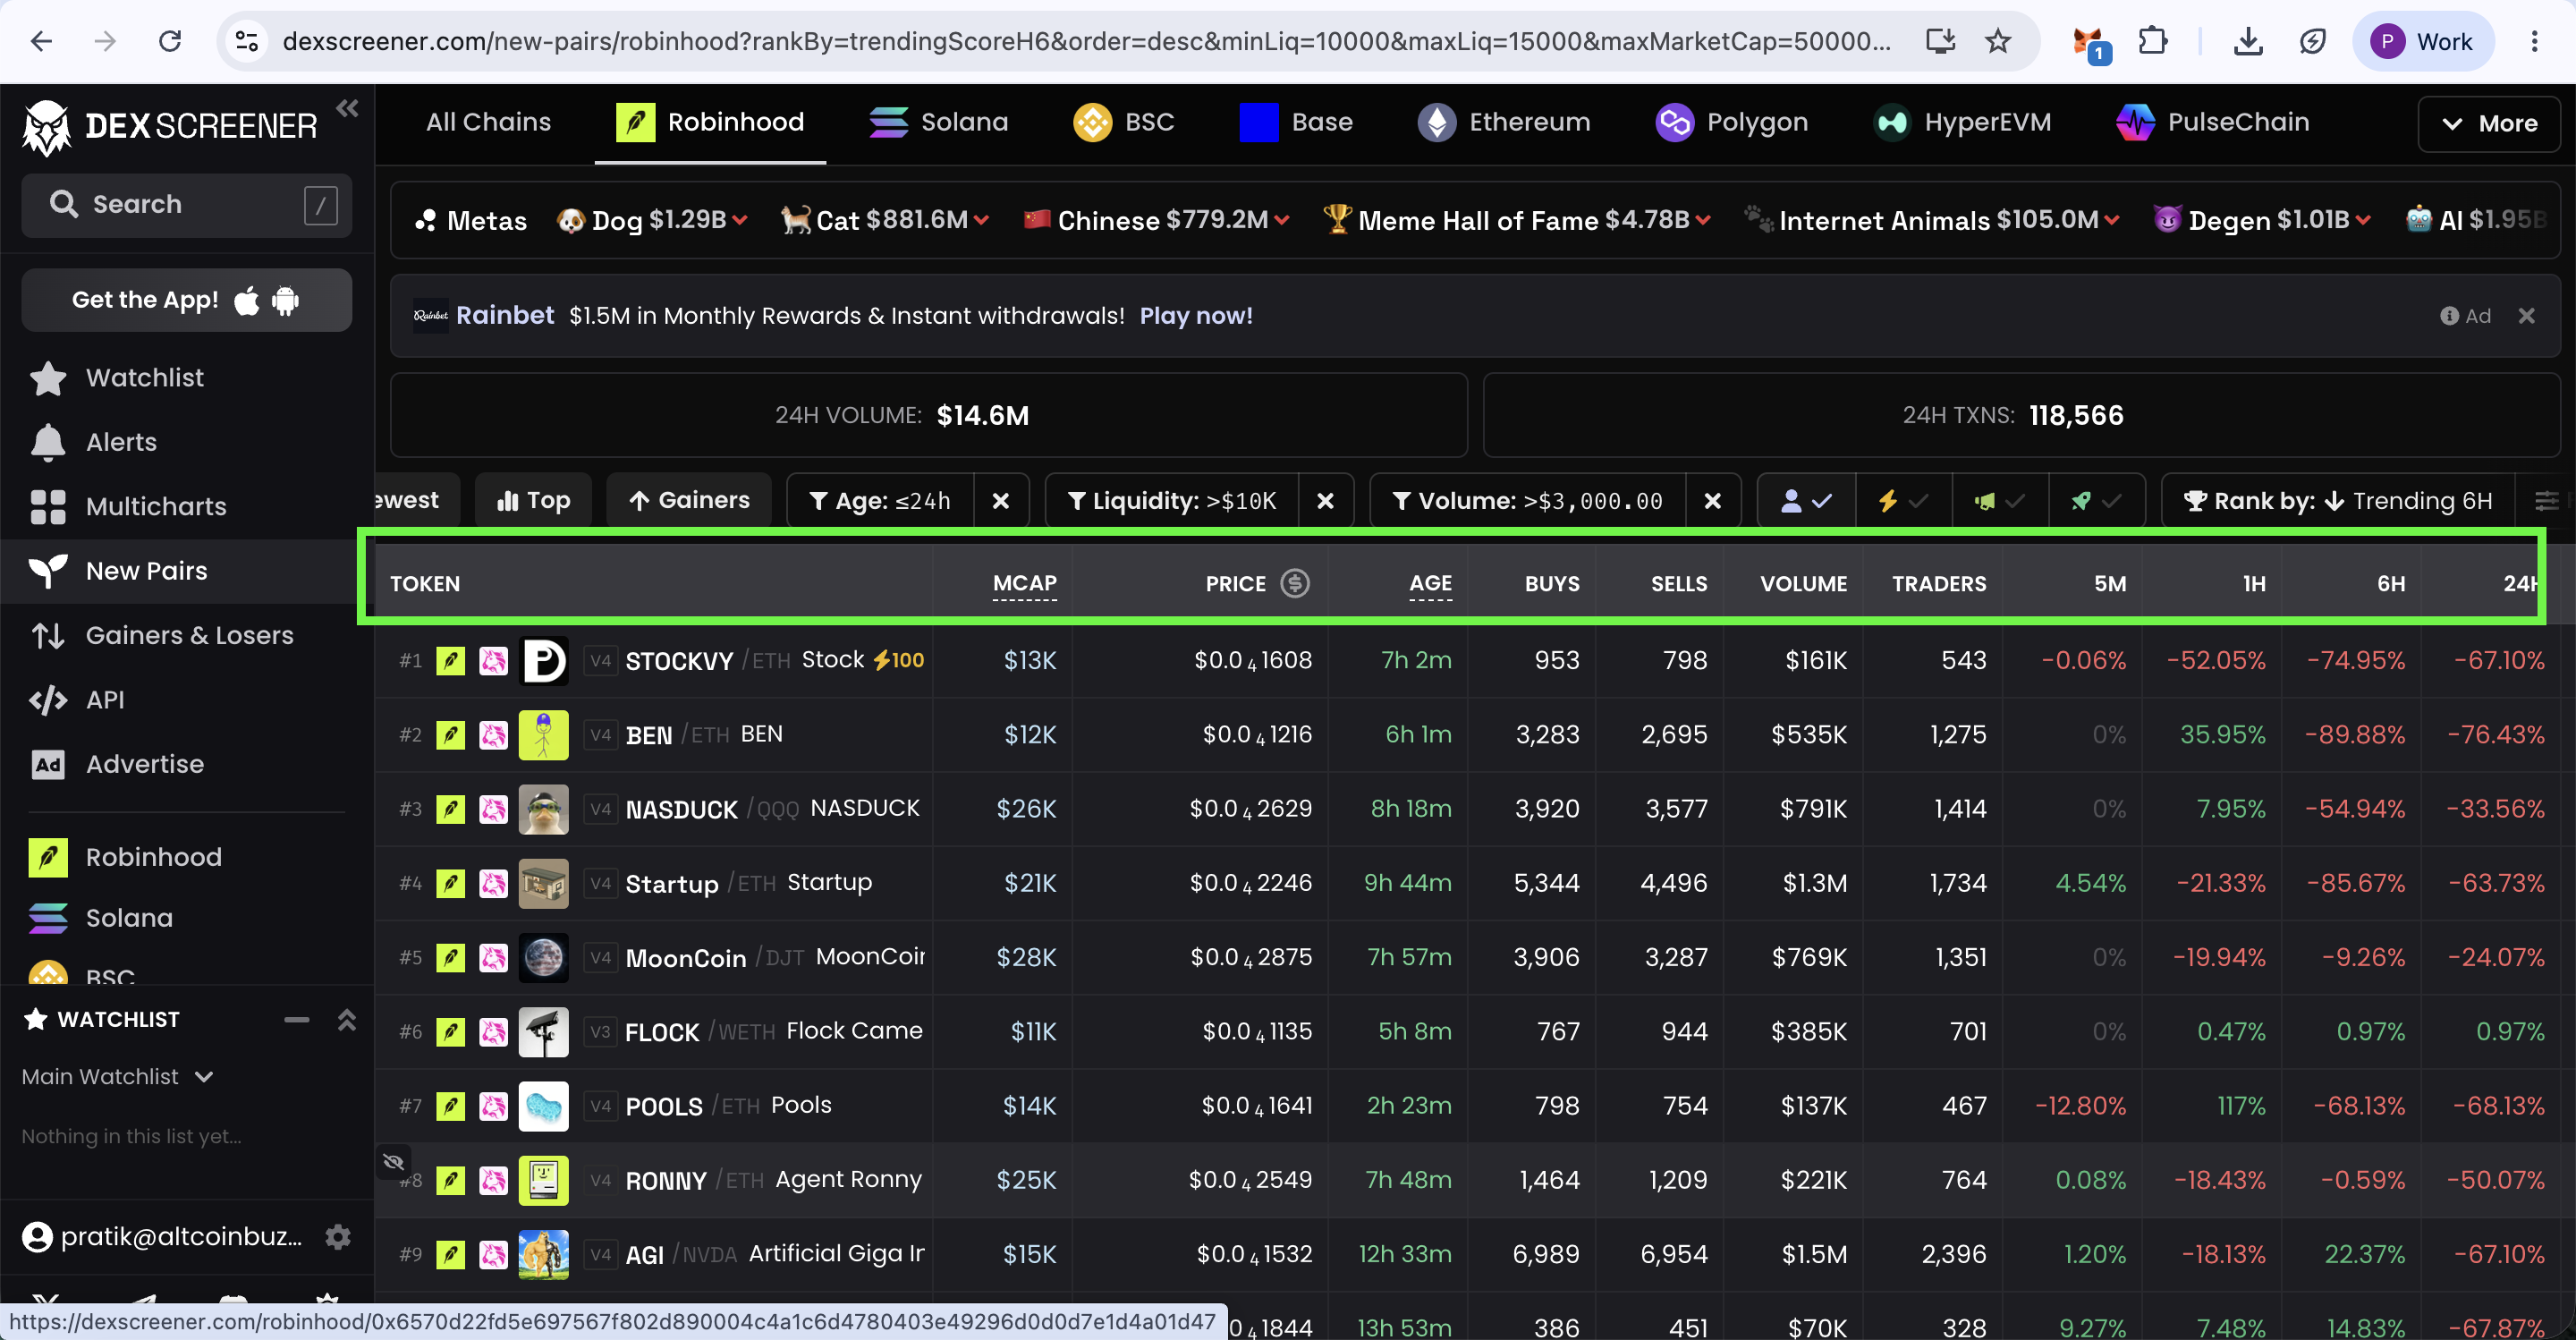This screenshot has height=1340, width=2576.
Task: Expand Meme Hall of Fame meta
Action: click(x=1517, y=220)
